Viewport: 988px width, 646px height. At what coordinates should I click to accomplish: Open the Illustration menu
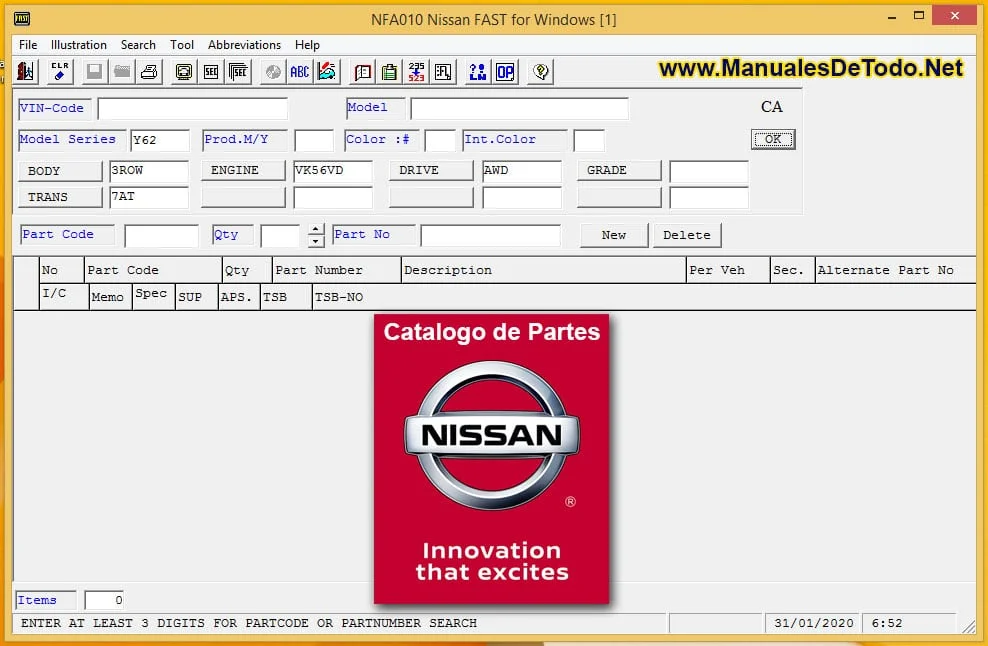(79, 45)
